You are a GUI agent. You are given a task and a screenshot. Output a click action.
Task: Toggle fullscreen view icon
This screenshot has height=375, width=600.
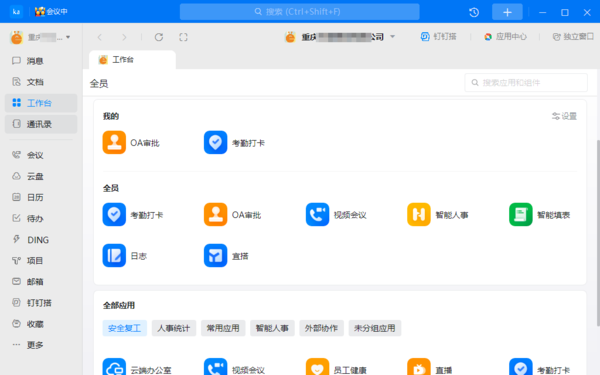(183, 37)
